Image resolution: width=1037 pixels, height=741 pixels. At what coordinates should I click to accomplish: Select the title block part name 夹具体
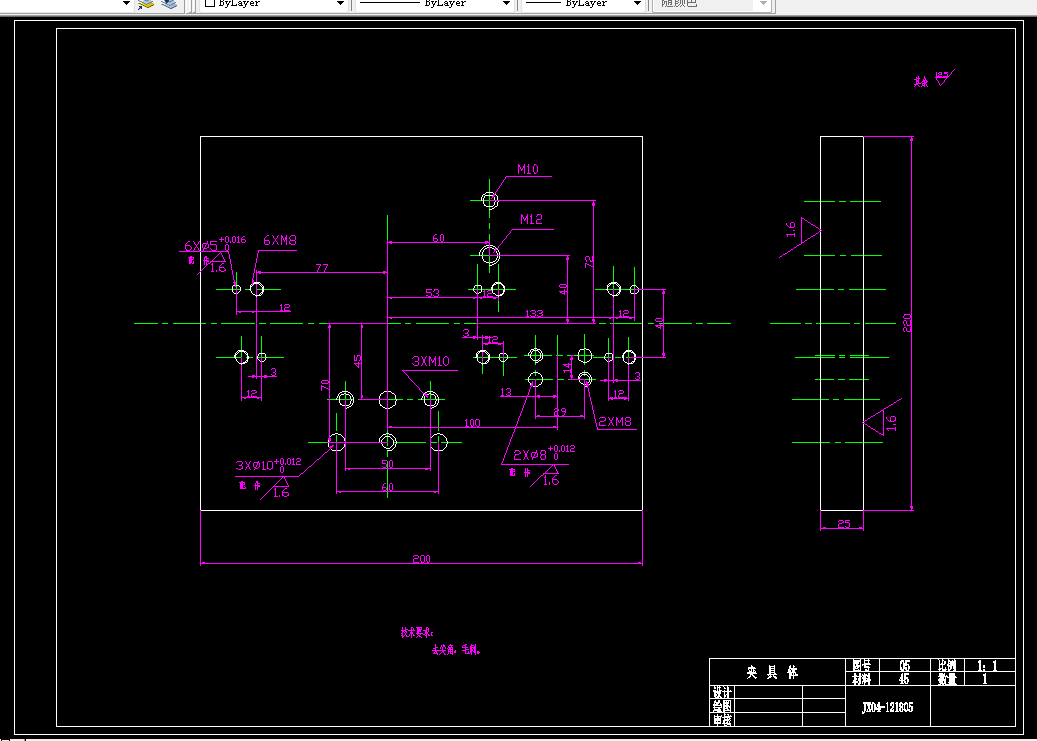click(772, 673)
